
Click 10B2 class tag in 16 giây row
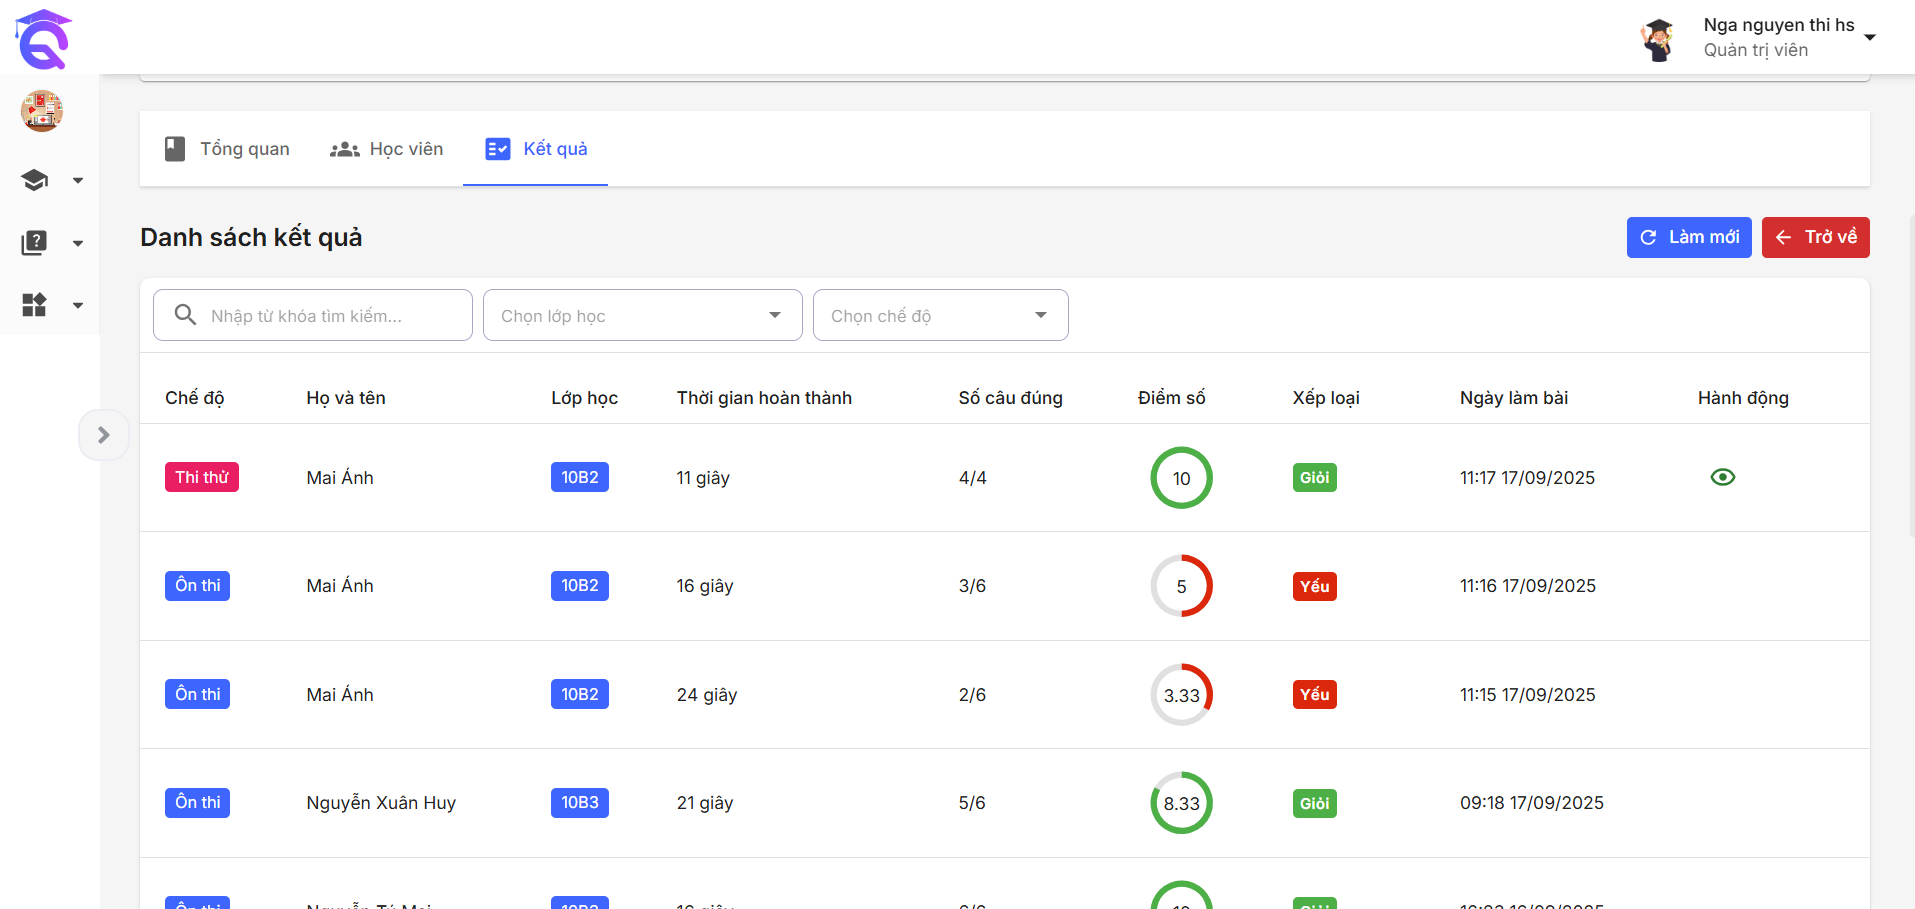[580, 585]
